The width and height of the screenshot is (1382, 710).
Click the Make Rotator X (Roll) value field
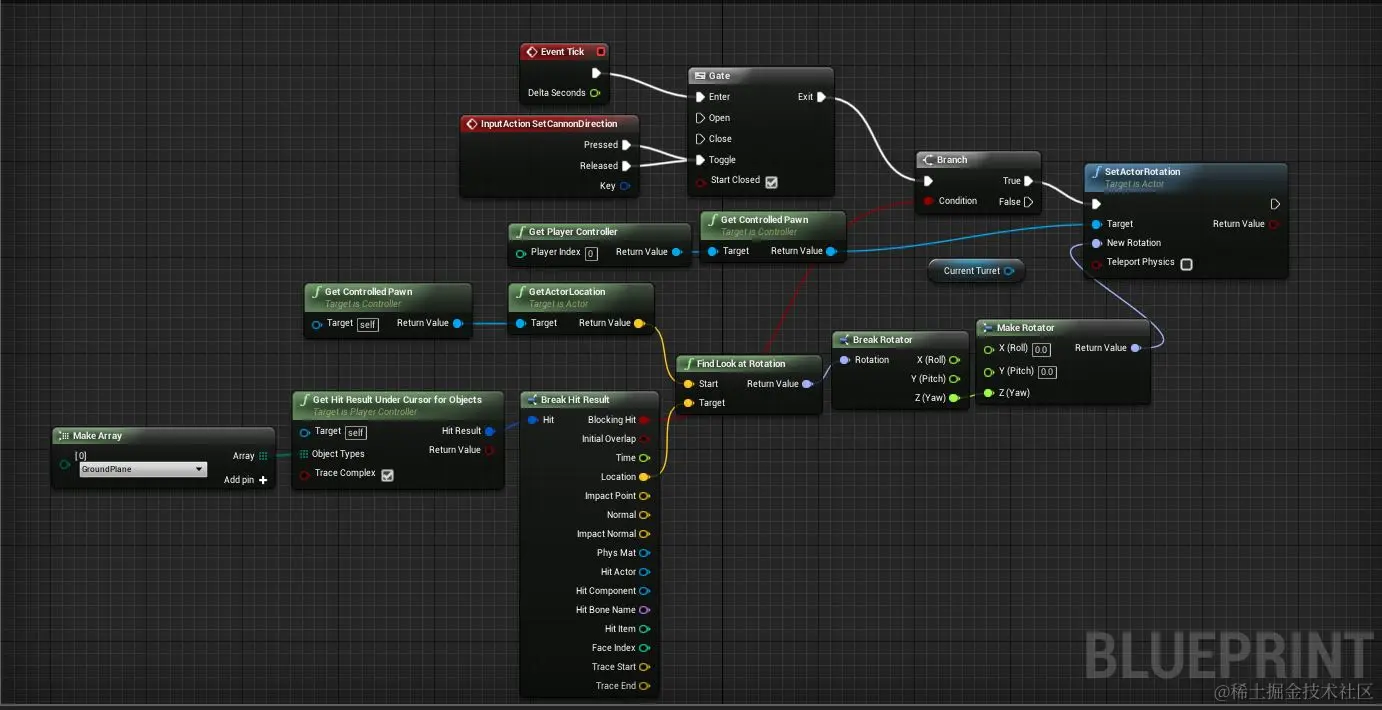coord(1041,350)
